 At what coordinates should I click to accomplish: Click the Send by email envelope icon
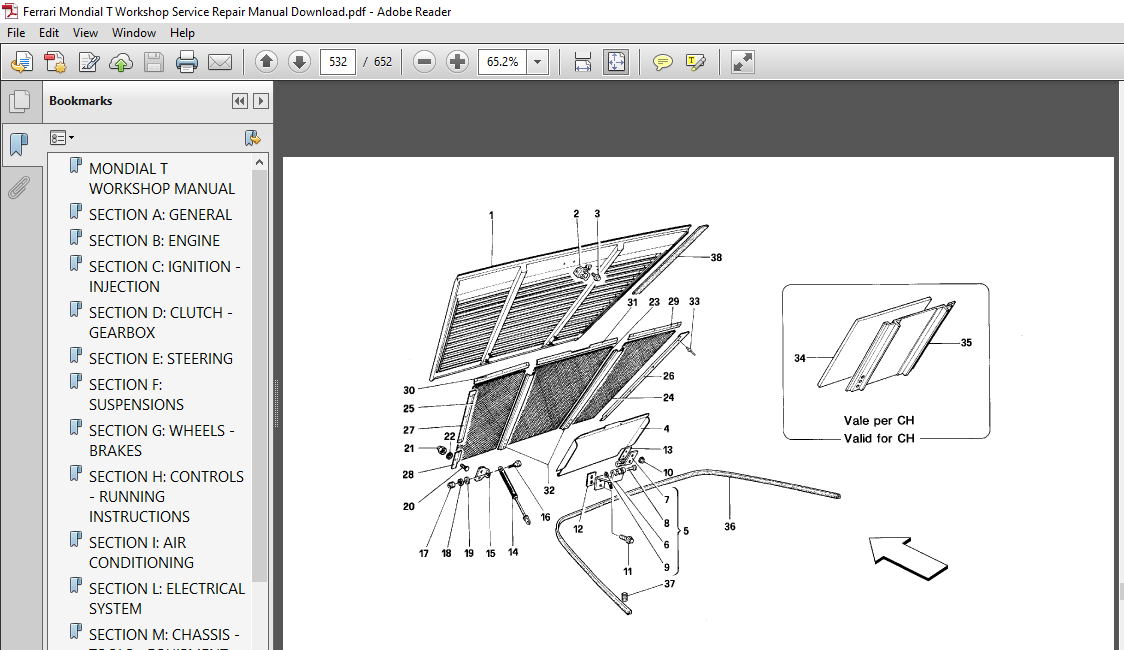click(219, 62)
